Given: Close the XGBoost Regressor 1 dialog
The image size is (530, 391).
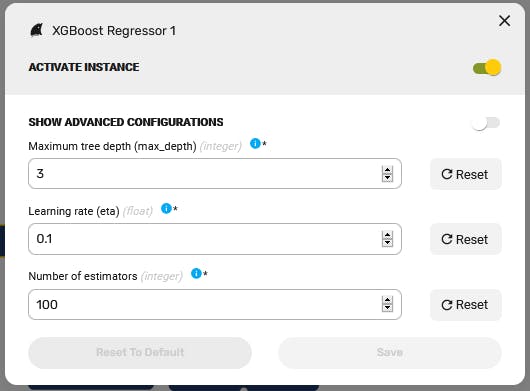Looking at the screenshot, I should tap(504, 21).
